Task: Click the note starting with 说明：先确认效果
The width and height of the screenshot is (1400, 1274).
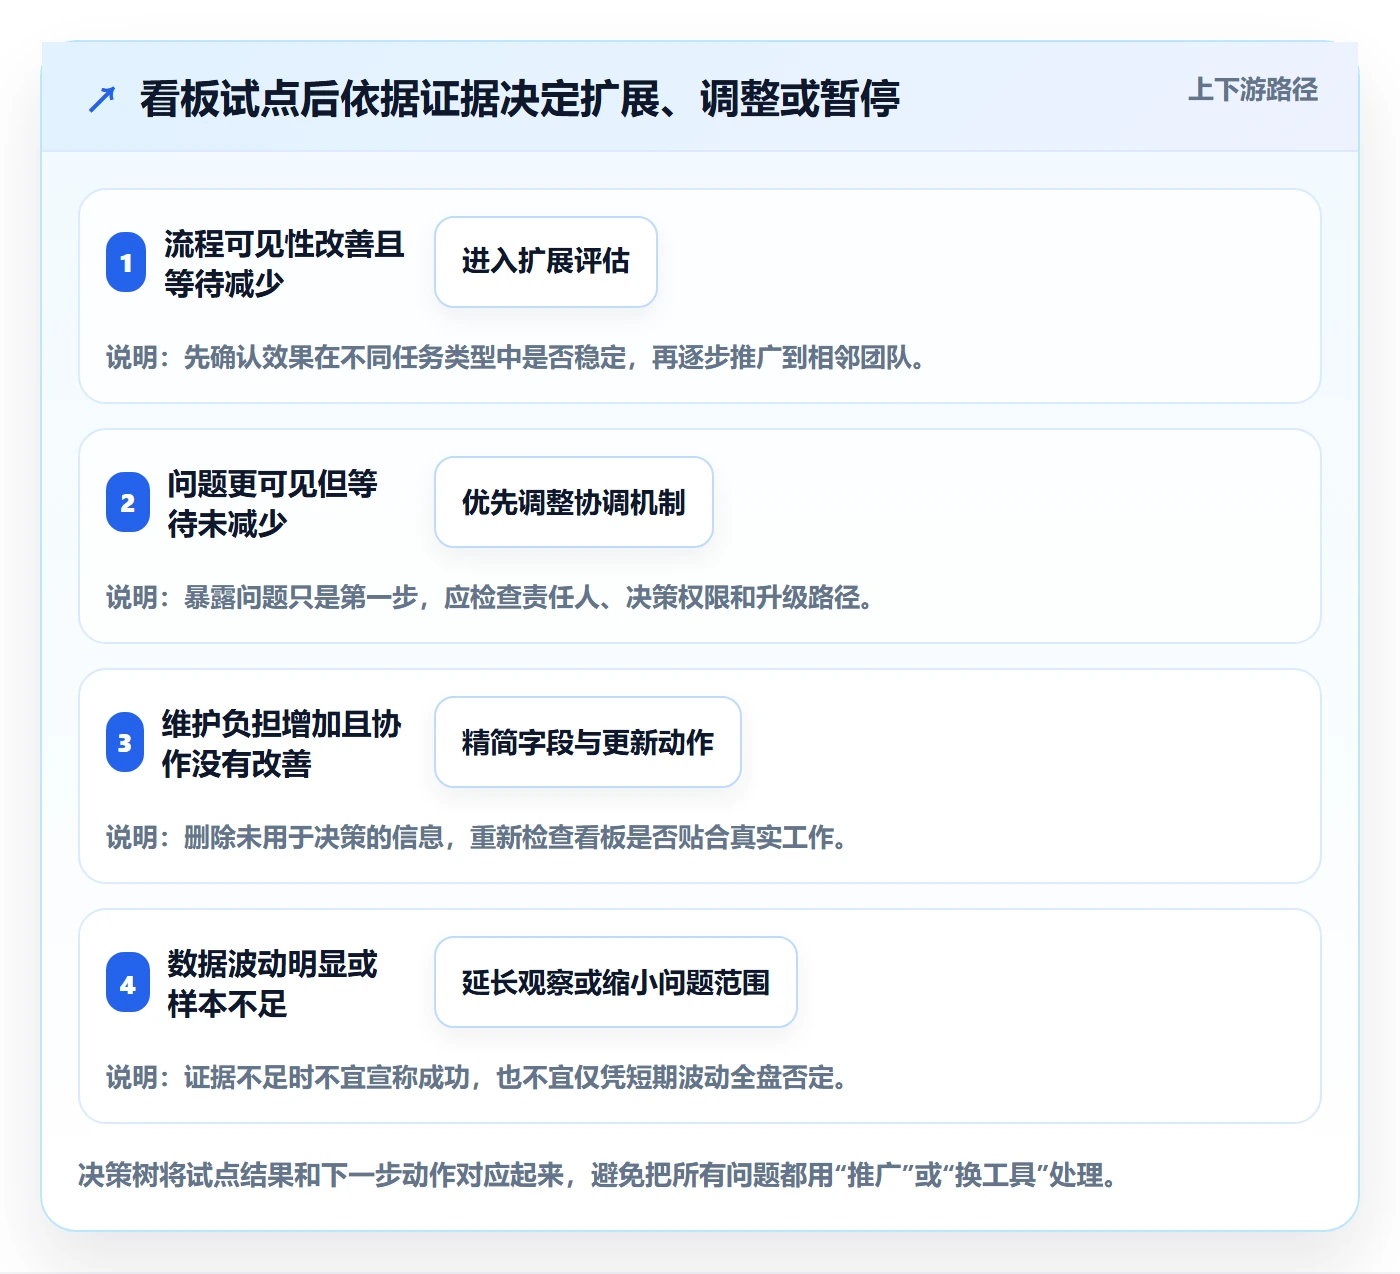Action: [515, 357]
